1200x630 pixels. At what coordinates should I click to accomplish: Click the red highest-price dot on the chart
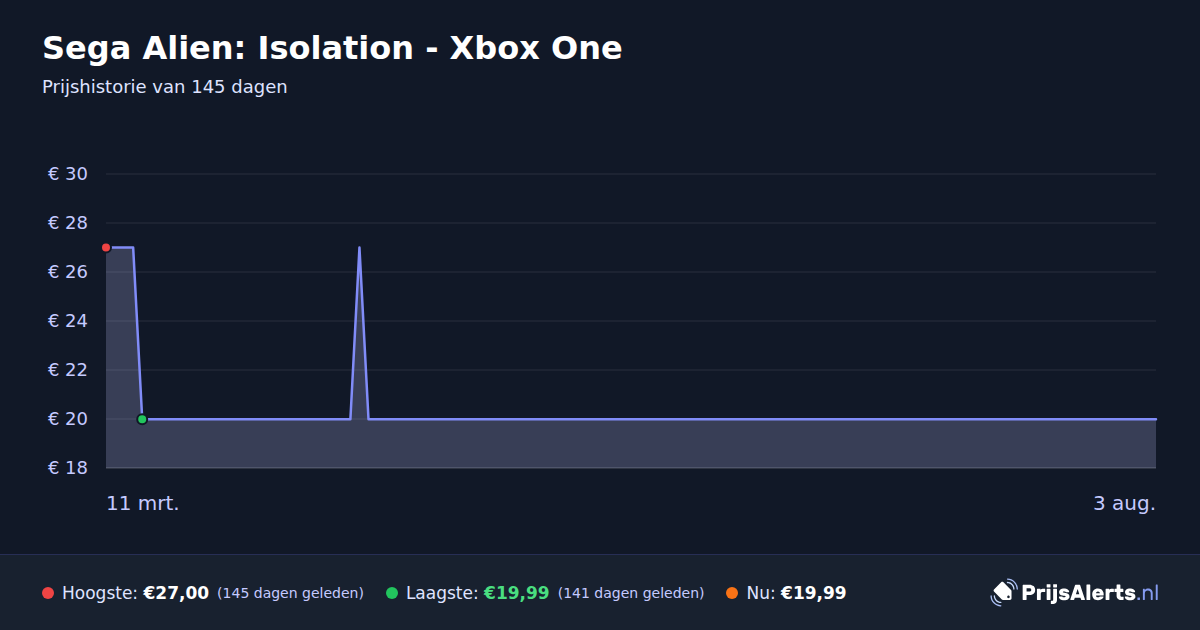click(106, 247)
